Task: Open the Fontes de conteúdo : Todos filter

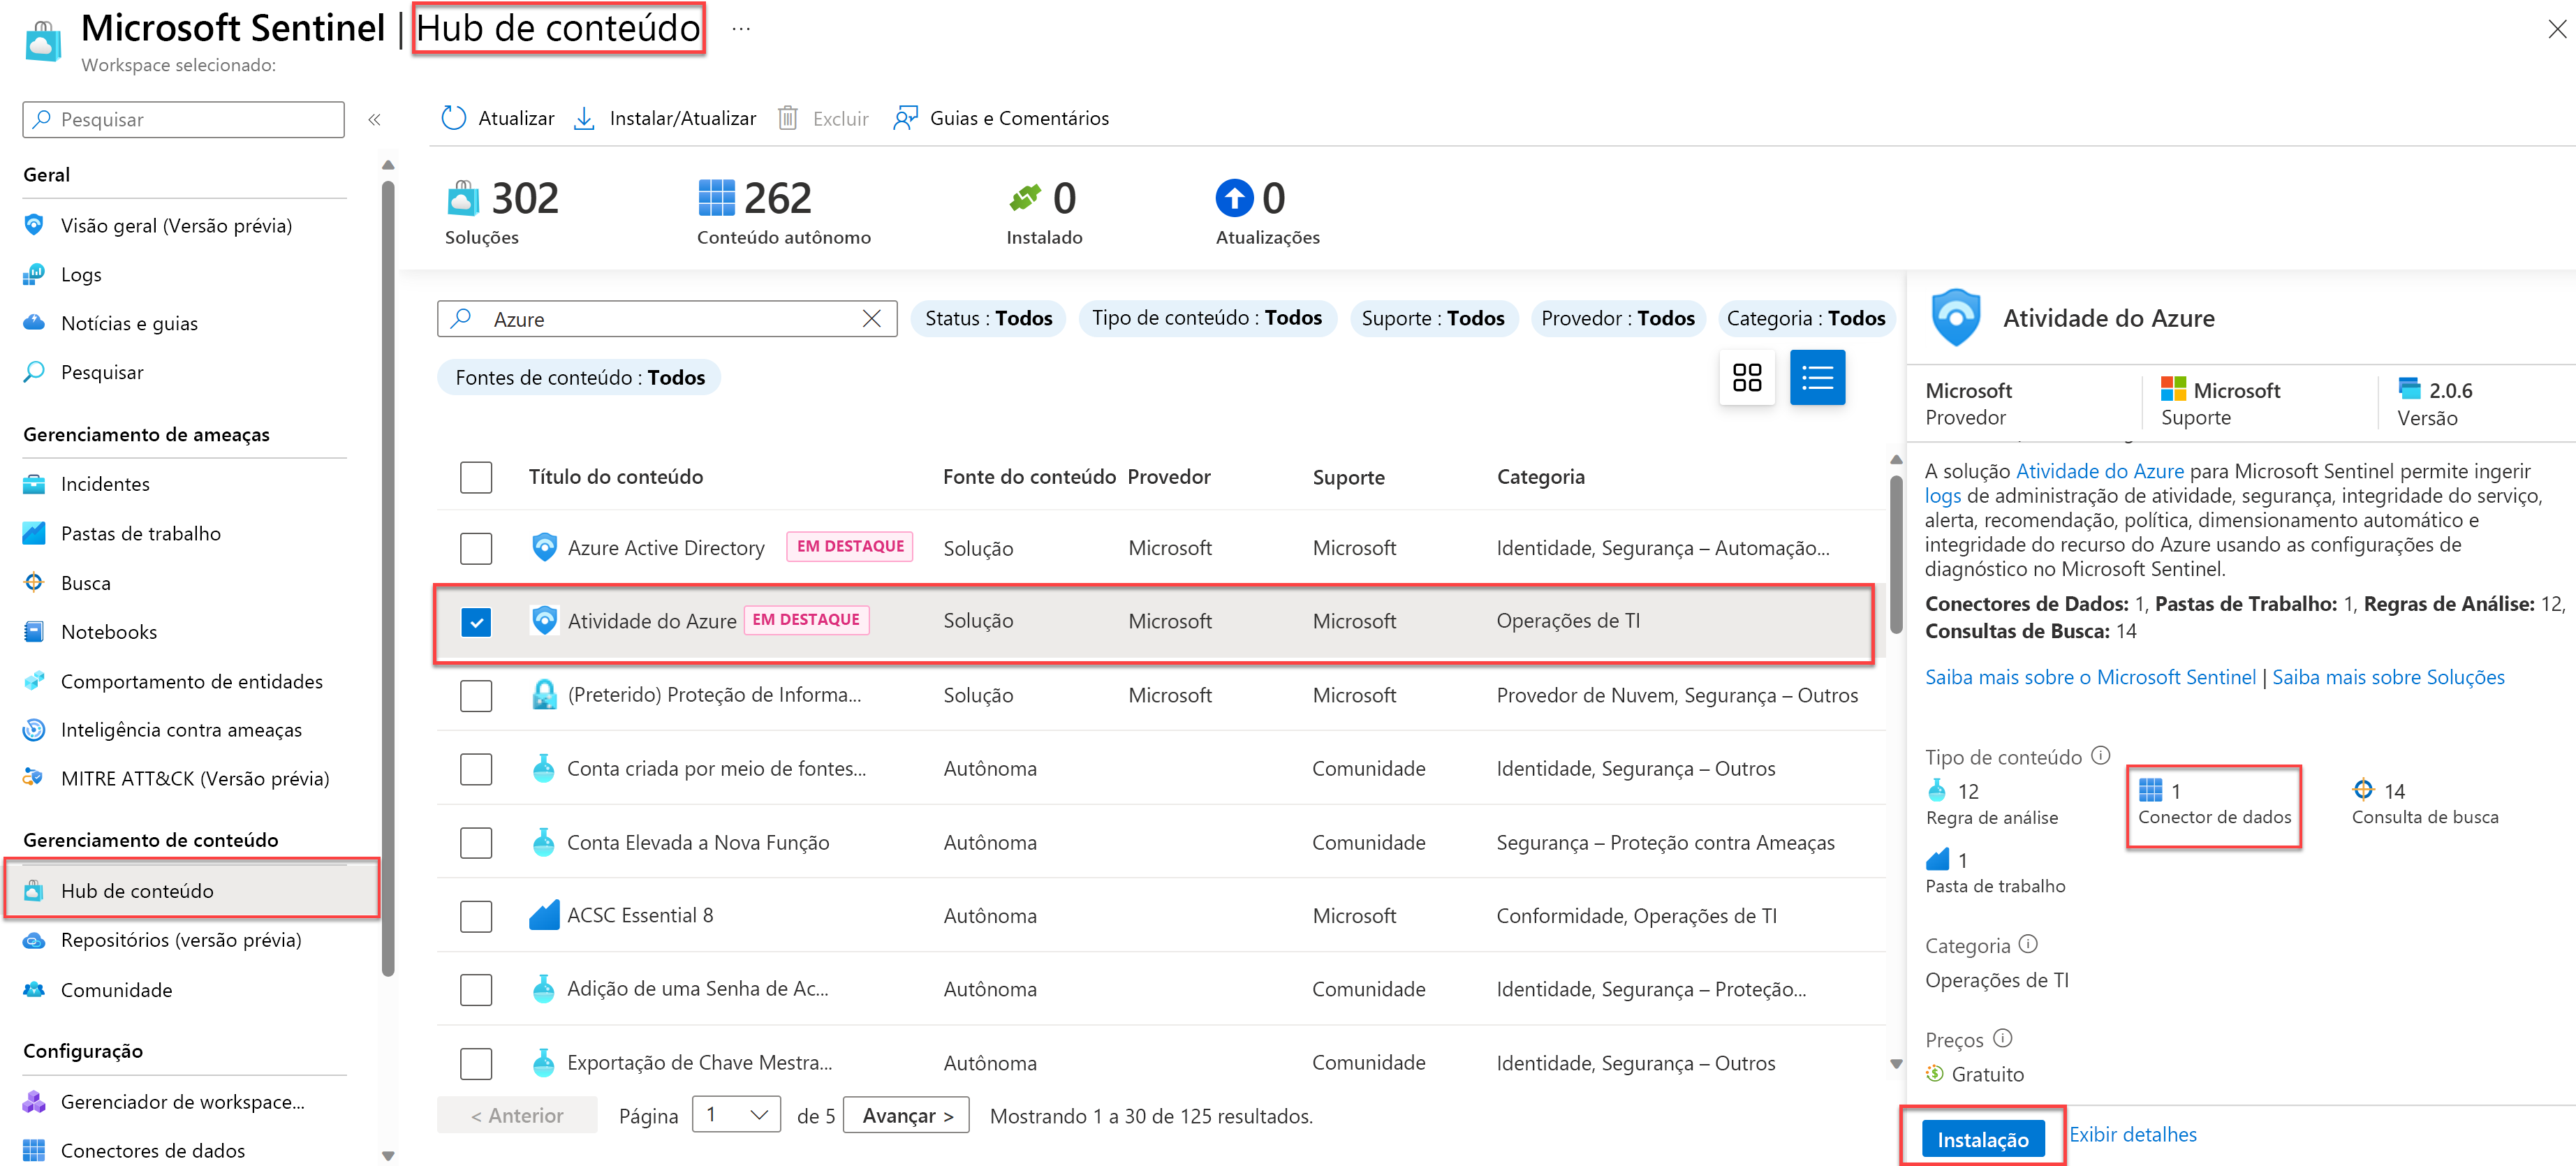Action: [579, 377]
